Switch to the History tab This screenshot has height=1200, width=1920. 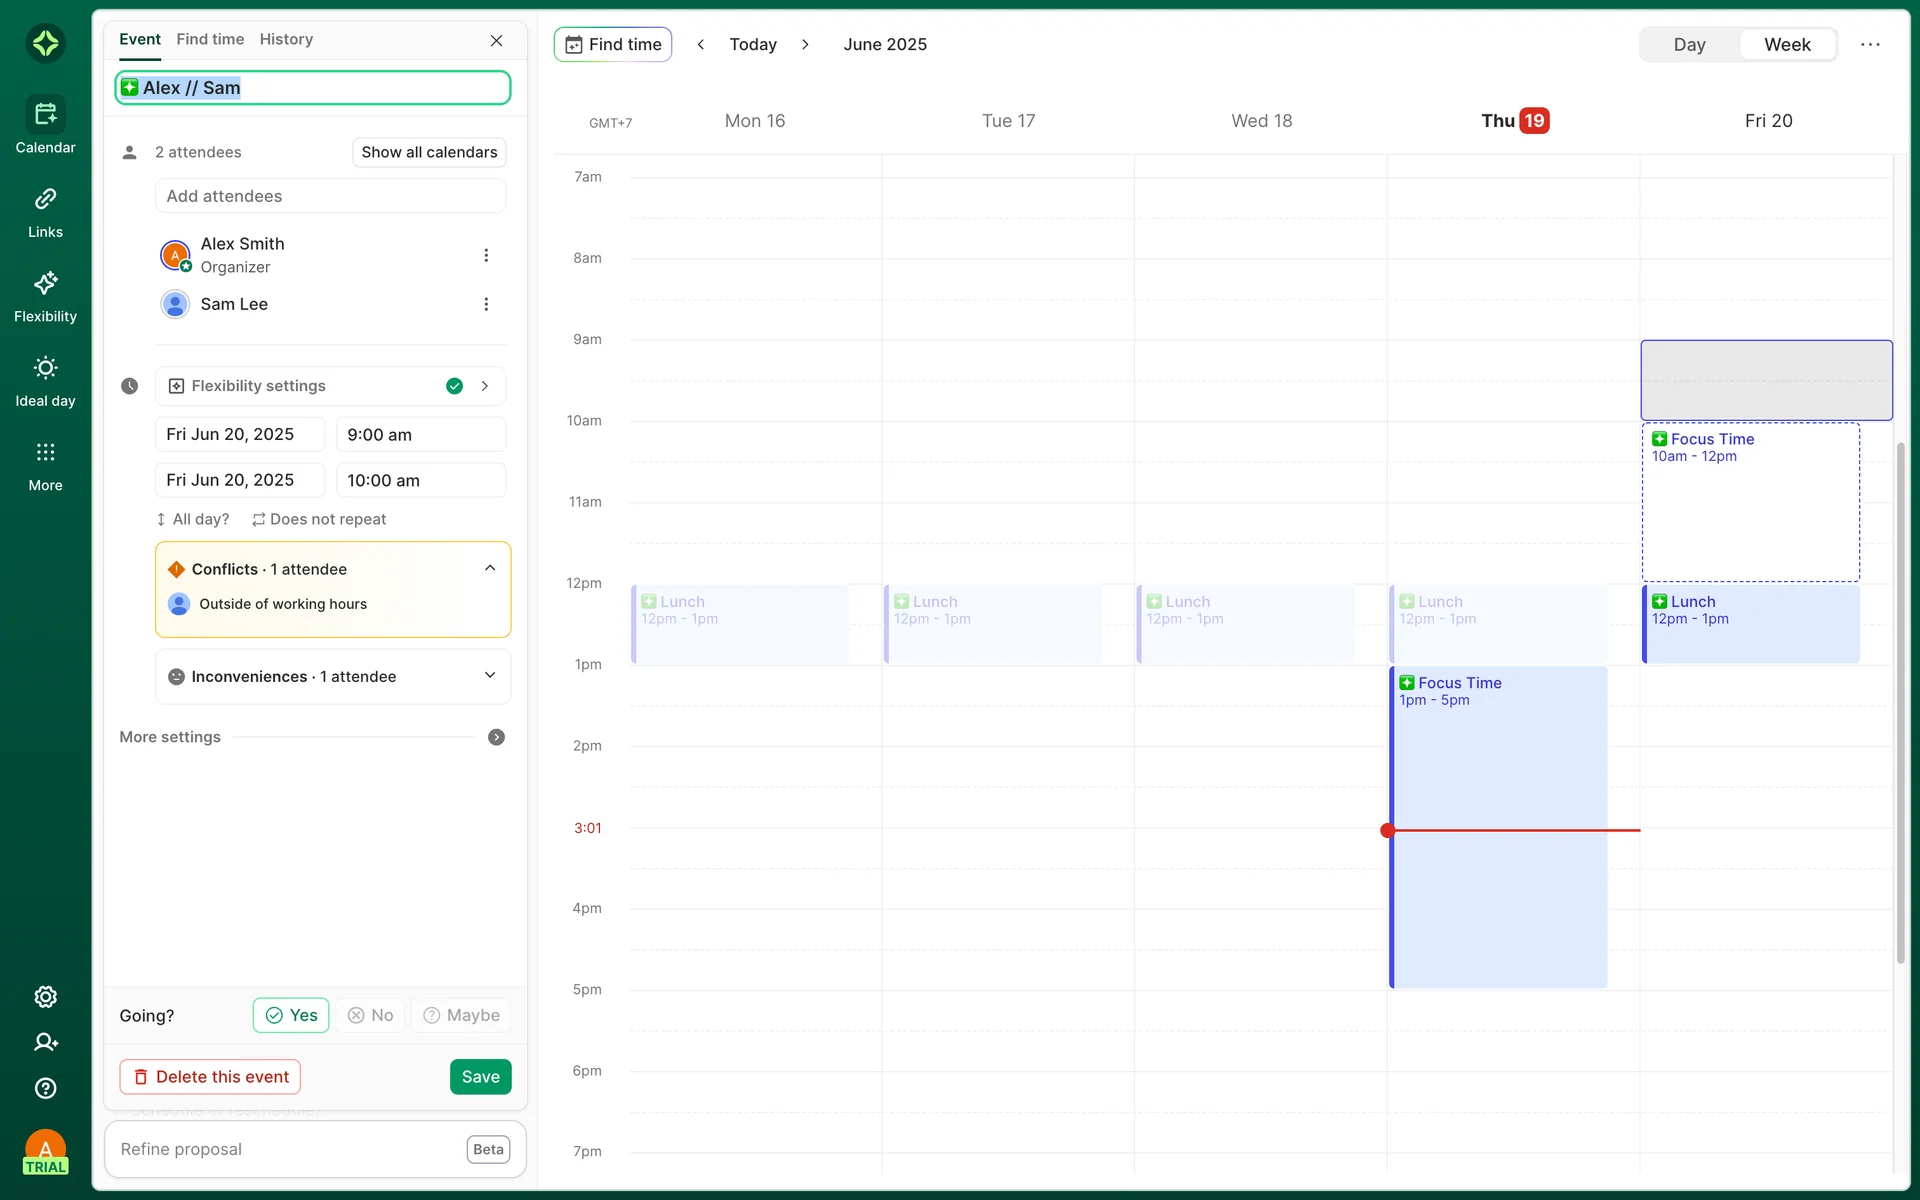pyautogui.click(x=286, y=39)
